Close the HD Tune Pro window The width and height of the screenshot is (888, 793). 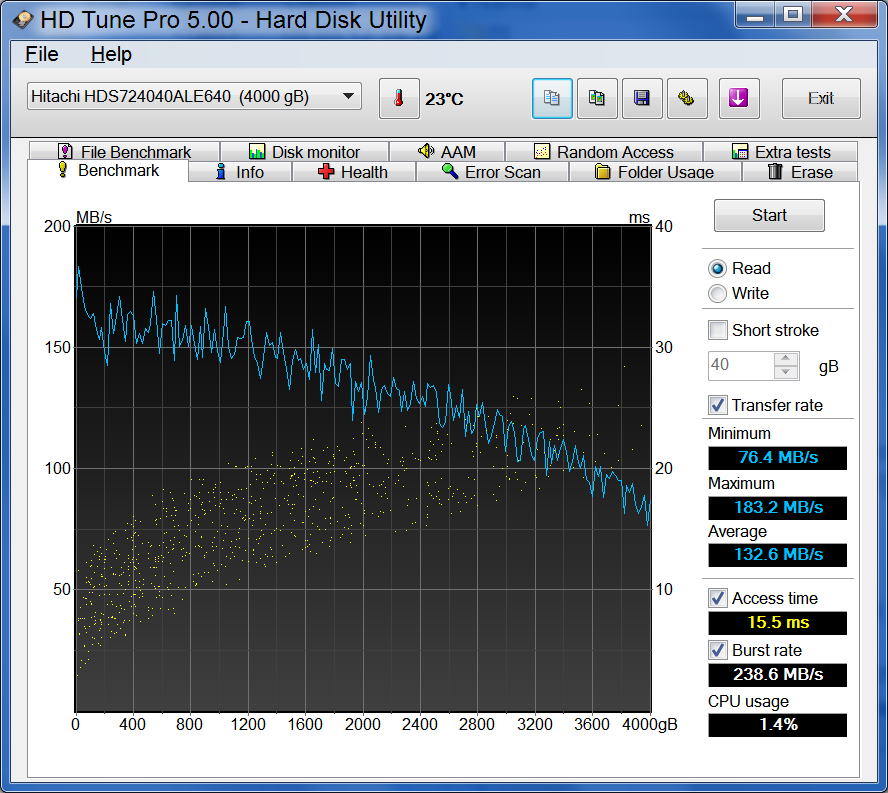click(844, 14)
